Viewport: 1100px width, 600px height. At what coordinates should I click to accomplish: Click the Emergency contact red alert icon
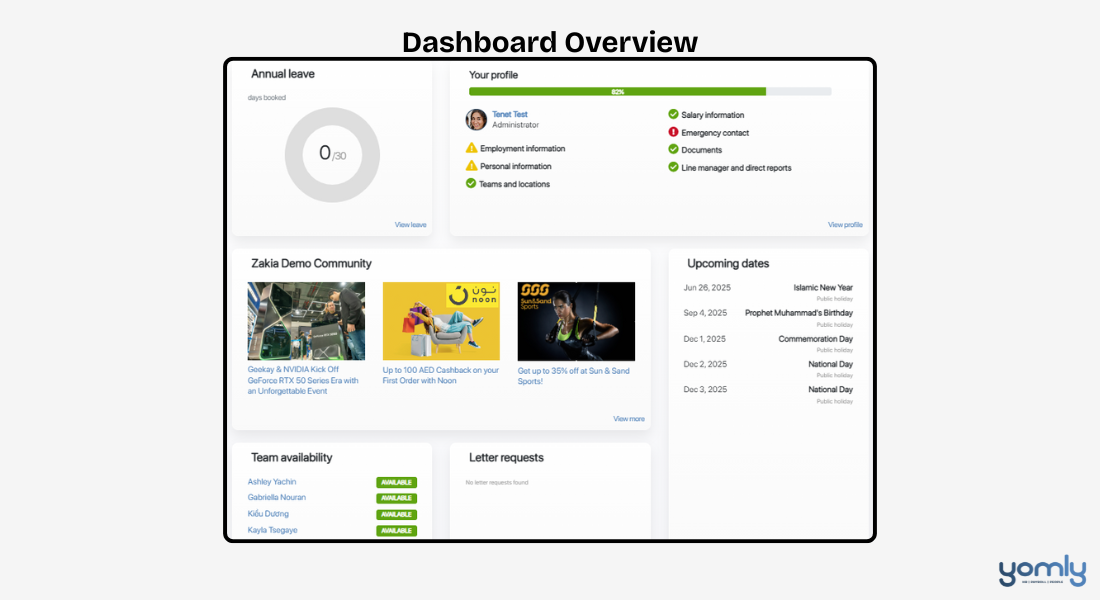[x=673, y=132]
